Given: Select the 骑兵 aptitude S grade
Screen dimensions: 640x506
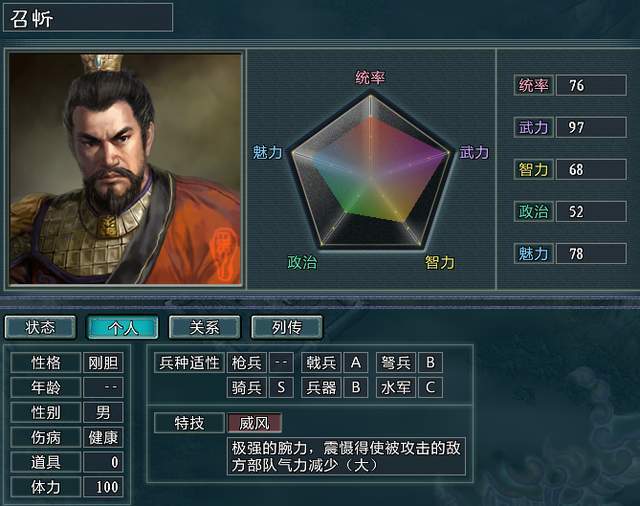Looking at the screenshot, I should pyautogui.click(x=281, y=387).
